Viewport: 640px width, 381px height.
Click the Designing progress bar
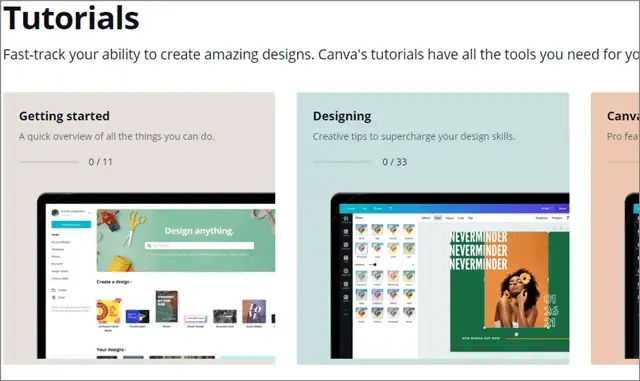[x=342, y=162]
